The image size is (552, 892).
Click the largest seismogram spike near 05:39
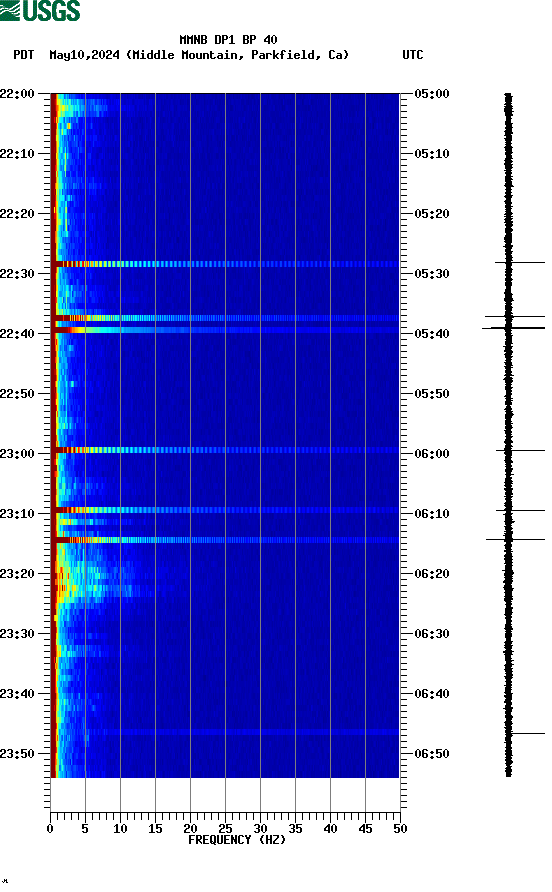click(x=513, y=328)
